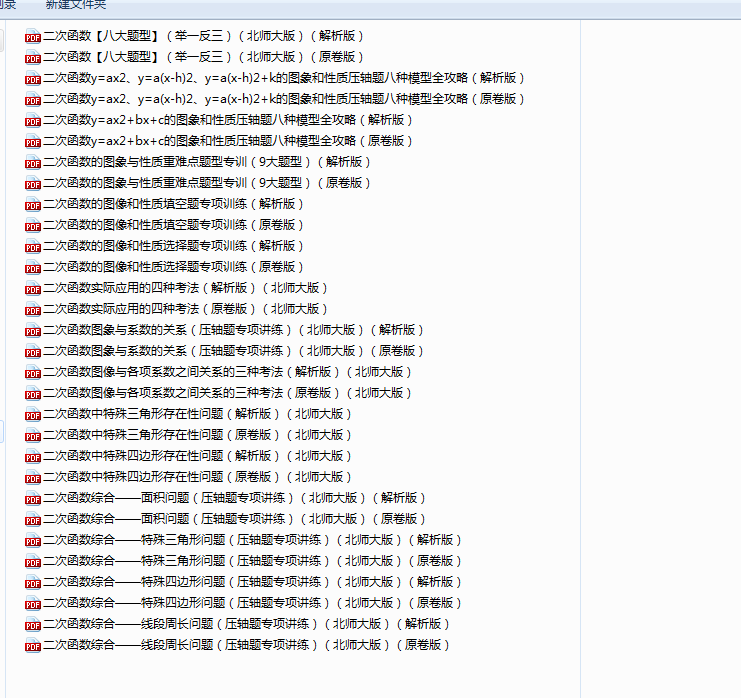This screenshot has height=698, width=741.
Task: Click PDF icon of 综合——特殊四边形问题 解析版
Action: point(33,582)
